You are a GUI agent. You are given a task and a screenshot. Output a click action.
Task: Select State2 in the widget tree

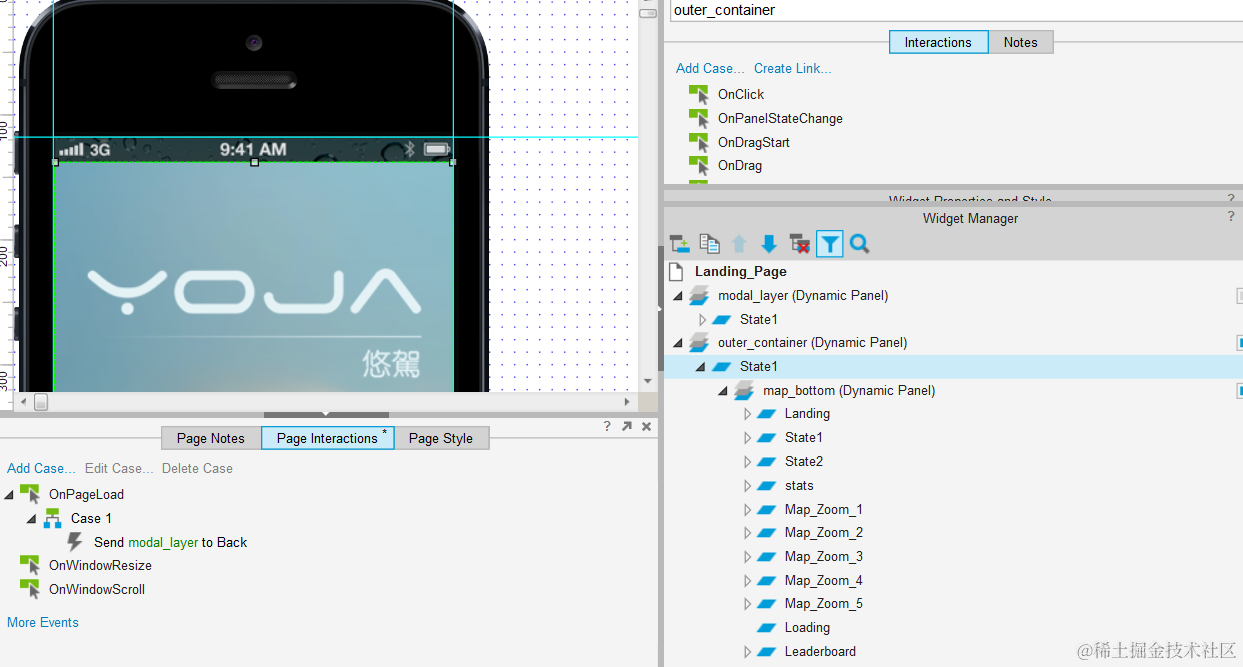click(x=804, y=462)
